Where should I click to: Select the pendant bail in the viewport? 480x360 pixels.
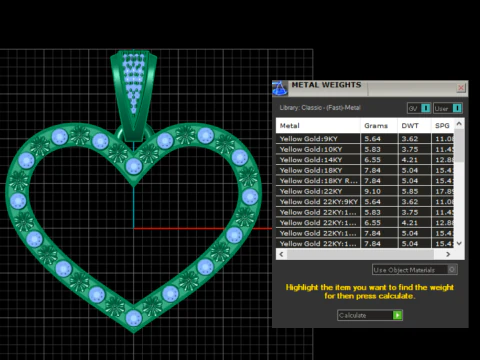pyautogui.click(x=133, y=95)
